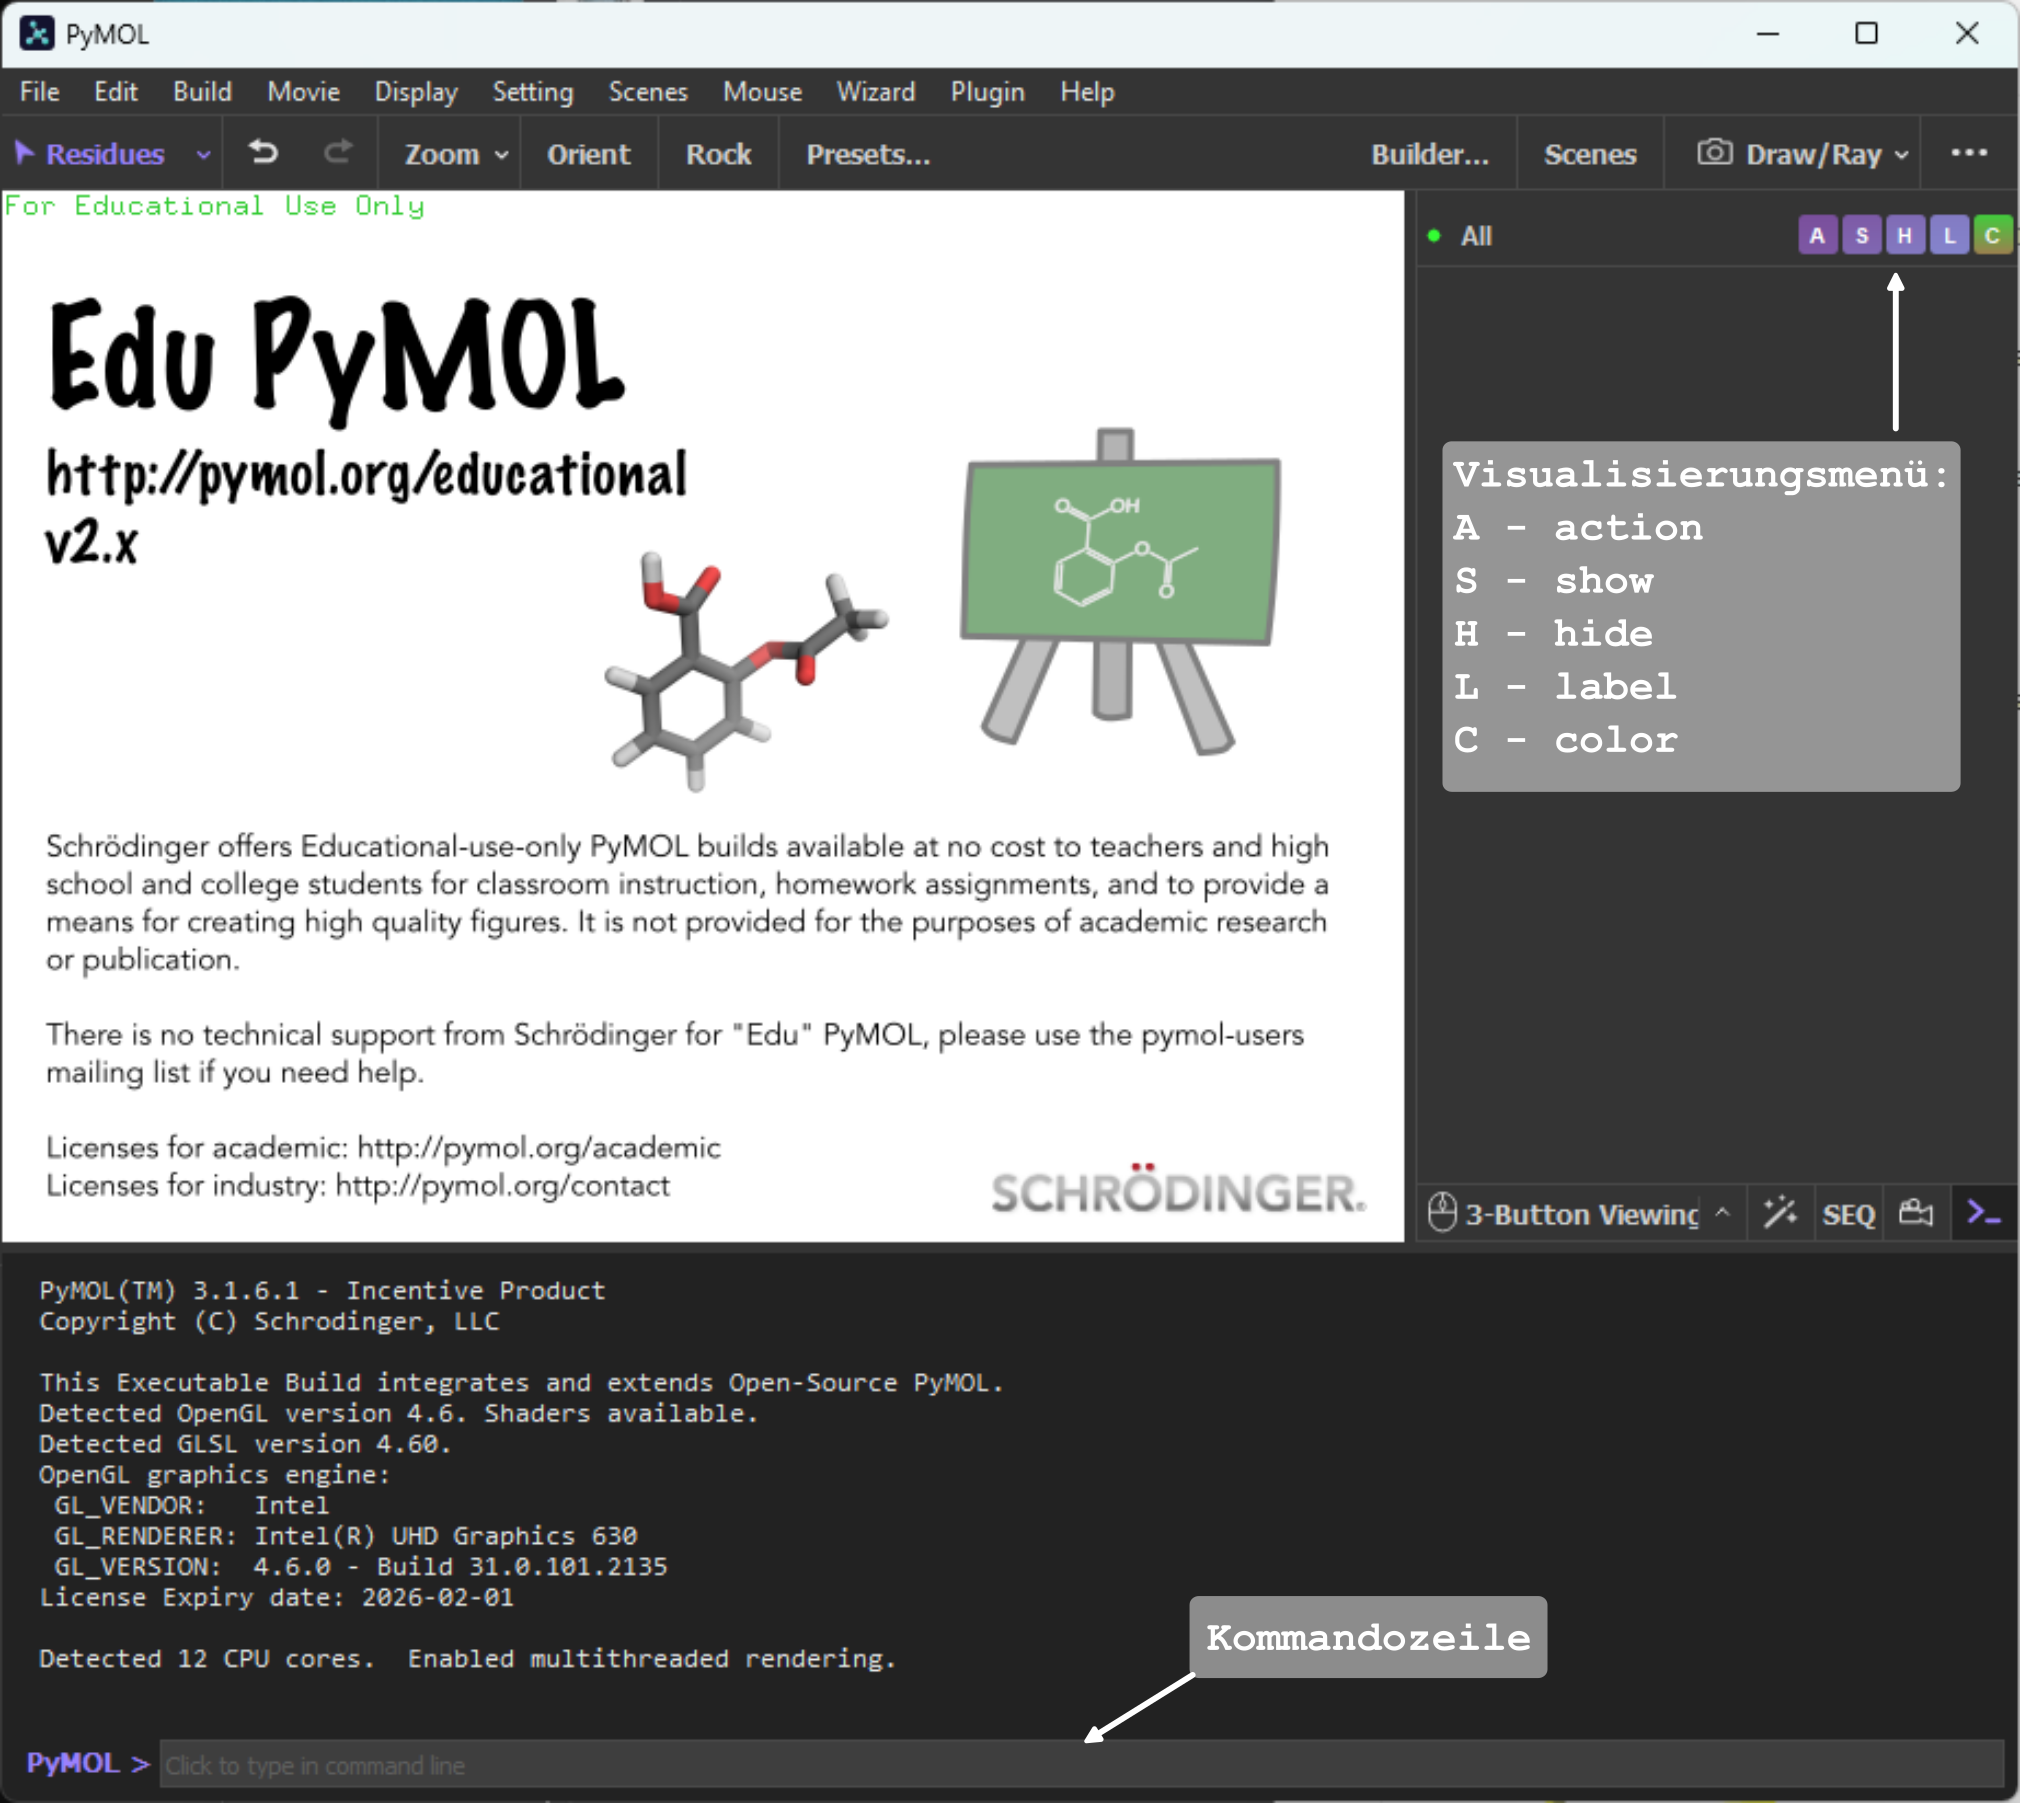Click the PyMOL app icon in title bar
The height and width of the screenshot is (1803, 2020).
[x=37, y=33]
